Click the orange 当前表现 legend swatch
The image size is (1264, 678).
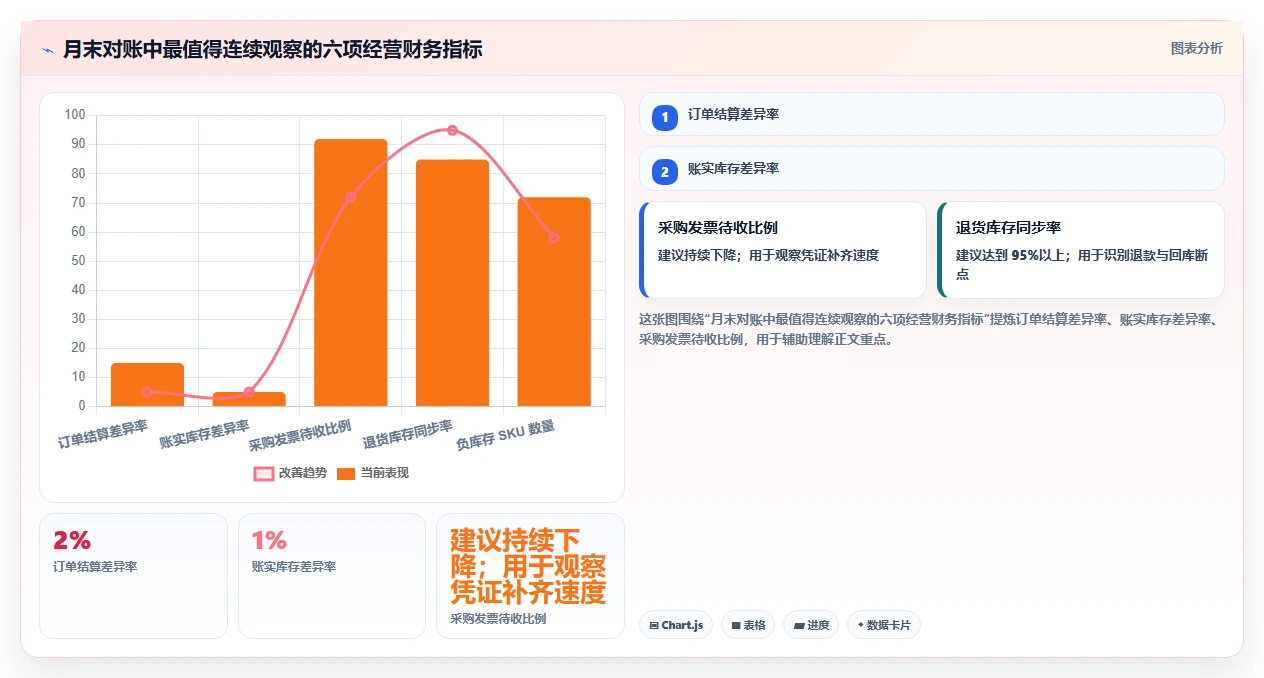pyautogui.click(x=346, y=473)
